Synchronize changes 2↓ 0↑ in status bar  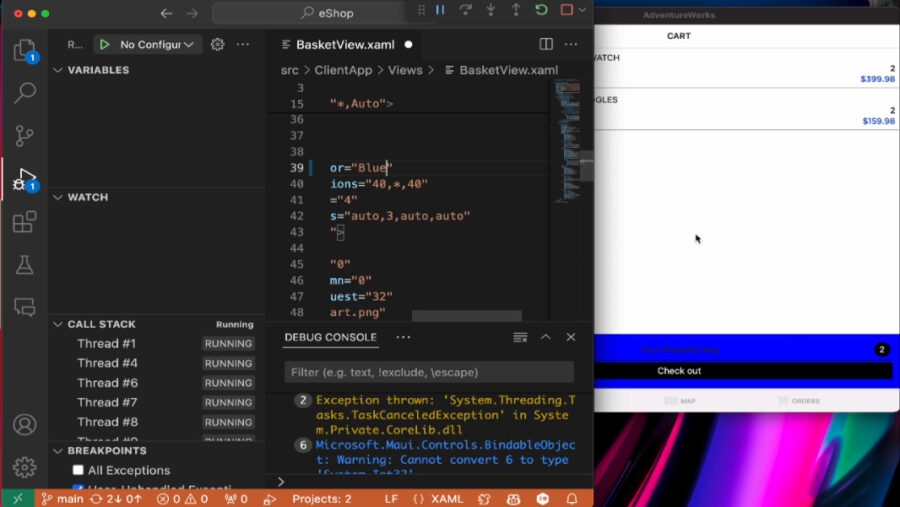pyautogui.click(x=116, y=499)
